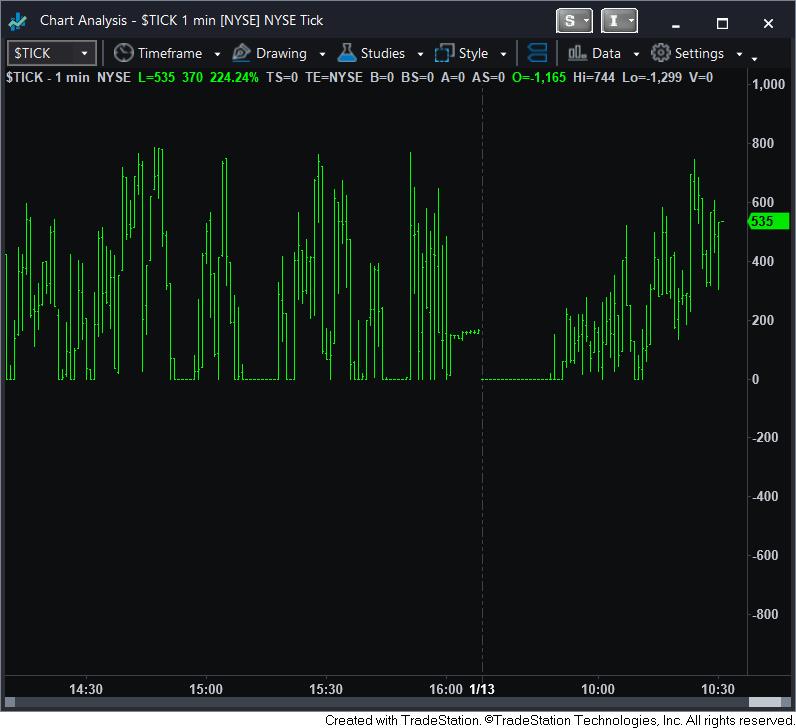This screenshot has width=796, height=728.
Task: Toggle the stacked data panels icon
Action: point(537,53)
